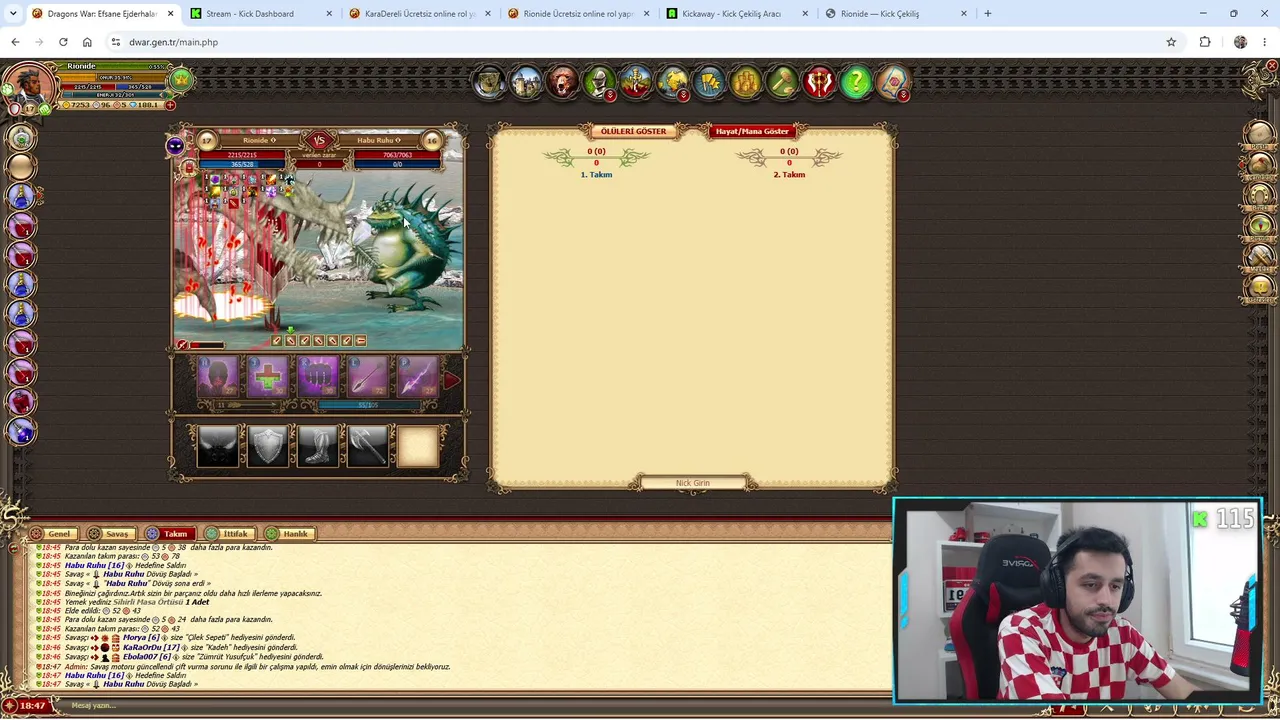Expand the territory map icon's red arrow menu
This screenshot has width=1280, height=720.
tap(684, 96)
